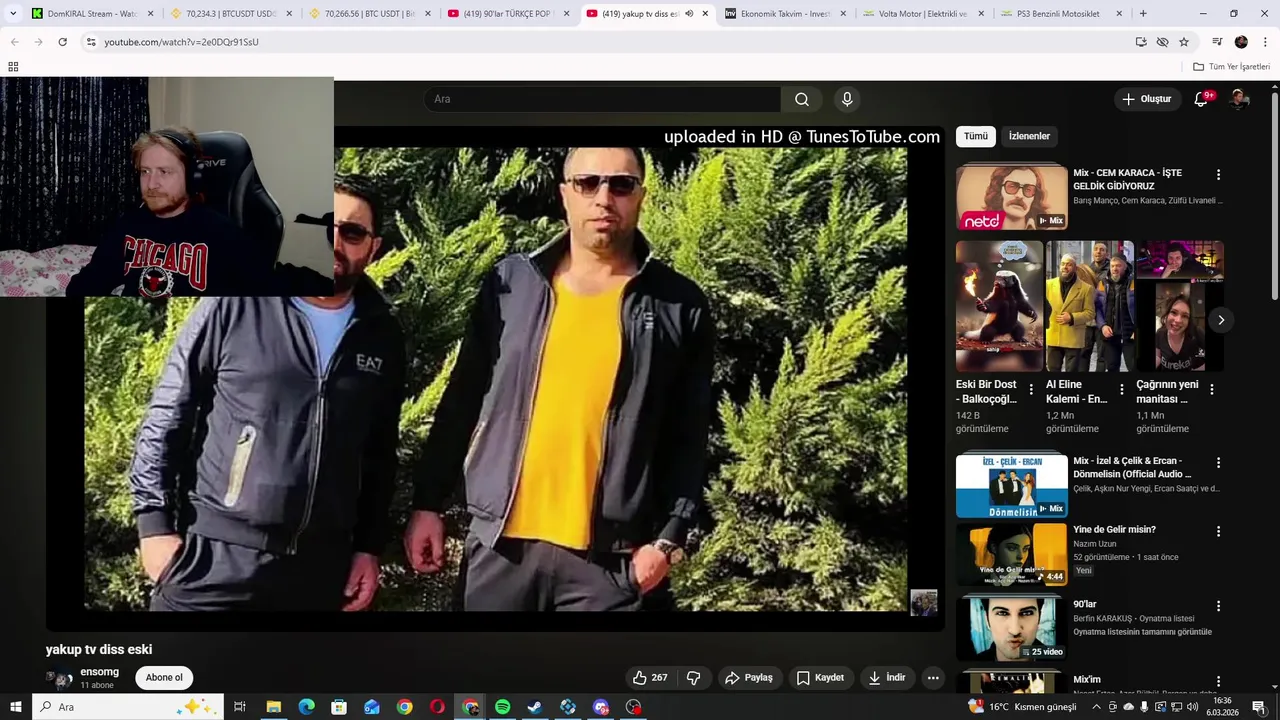
Task: Open YouTube notifications bell
Action: (x=1202, y=99)
